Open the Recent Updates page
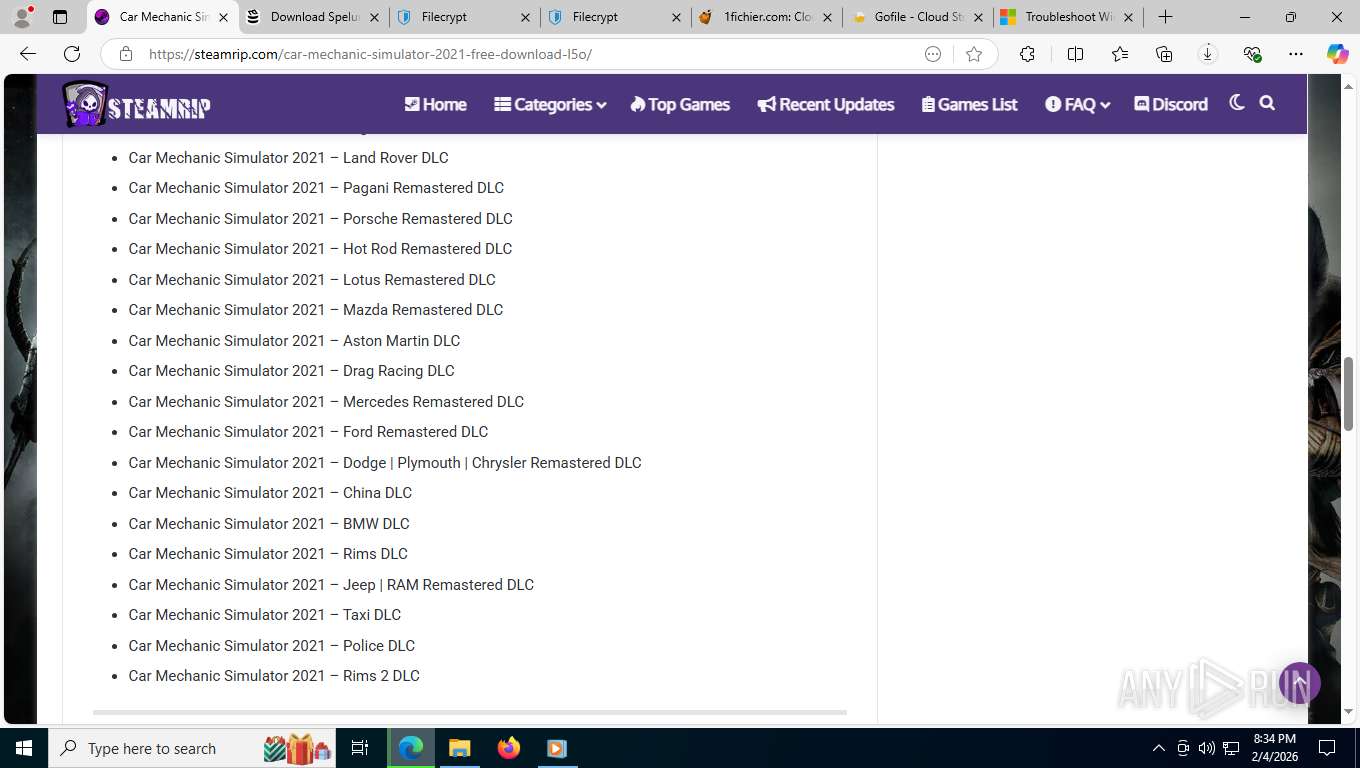 coord(826,104)
